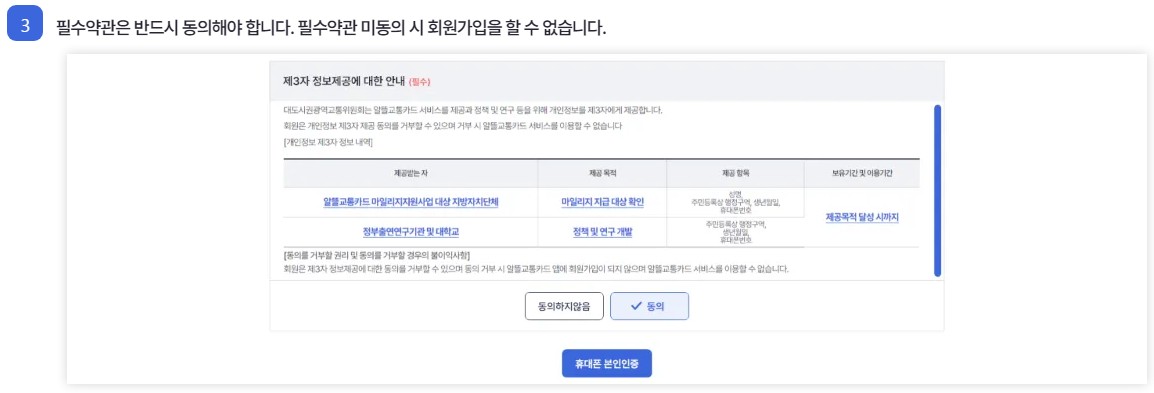Click the blue step 3 number badge
The height and width of the screenshot is (393, 1154).
coord(25,26)
